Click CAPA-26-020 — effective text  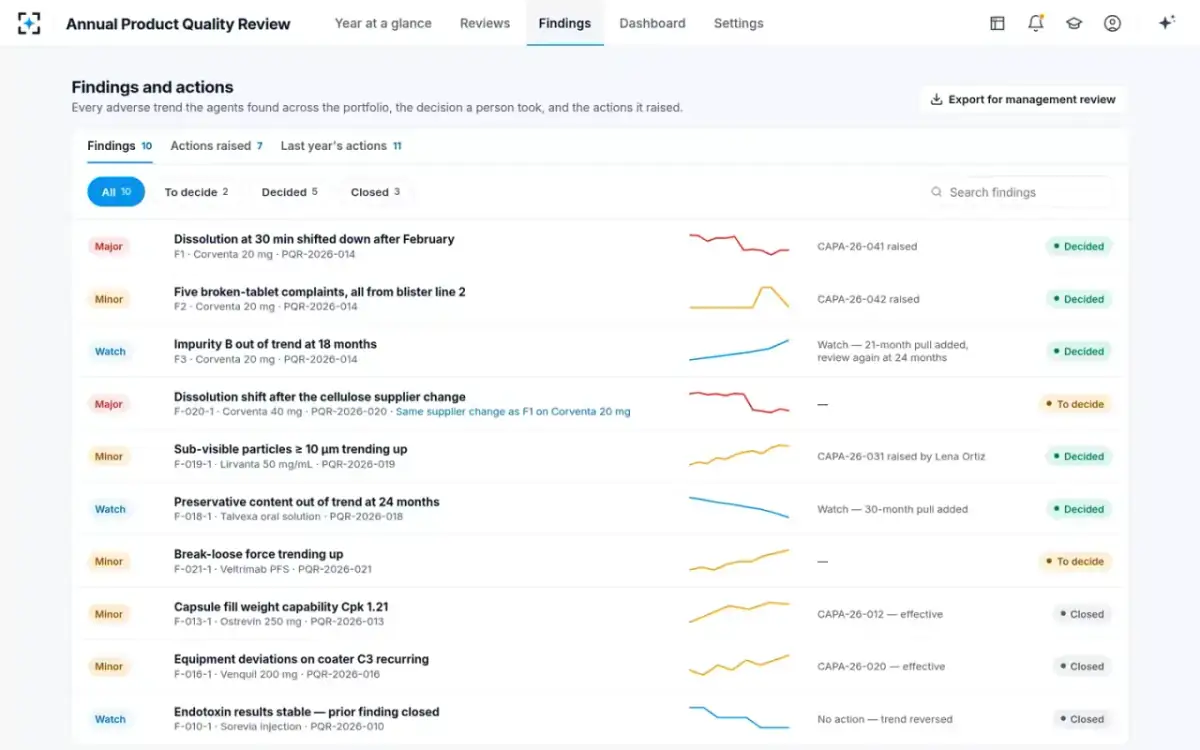tap(881, 666)
